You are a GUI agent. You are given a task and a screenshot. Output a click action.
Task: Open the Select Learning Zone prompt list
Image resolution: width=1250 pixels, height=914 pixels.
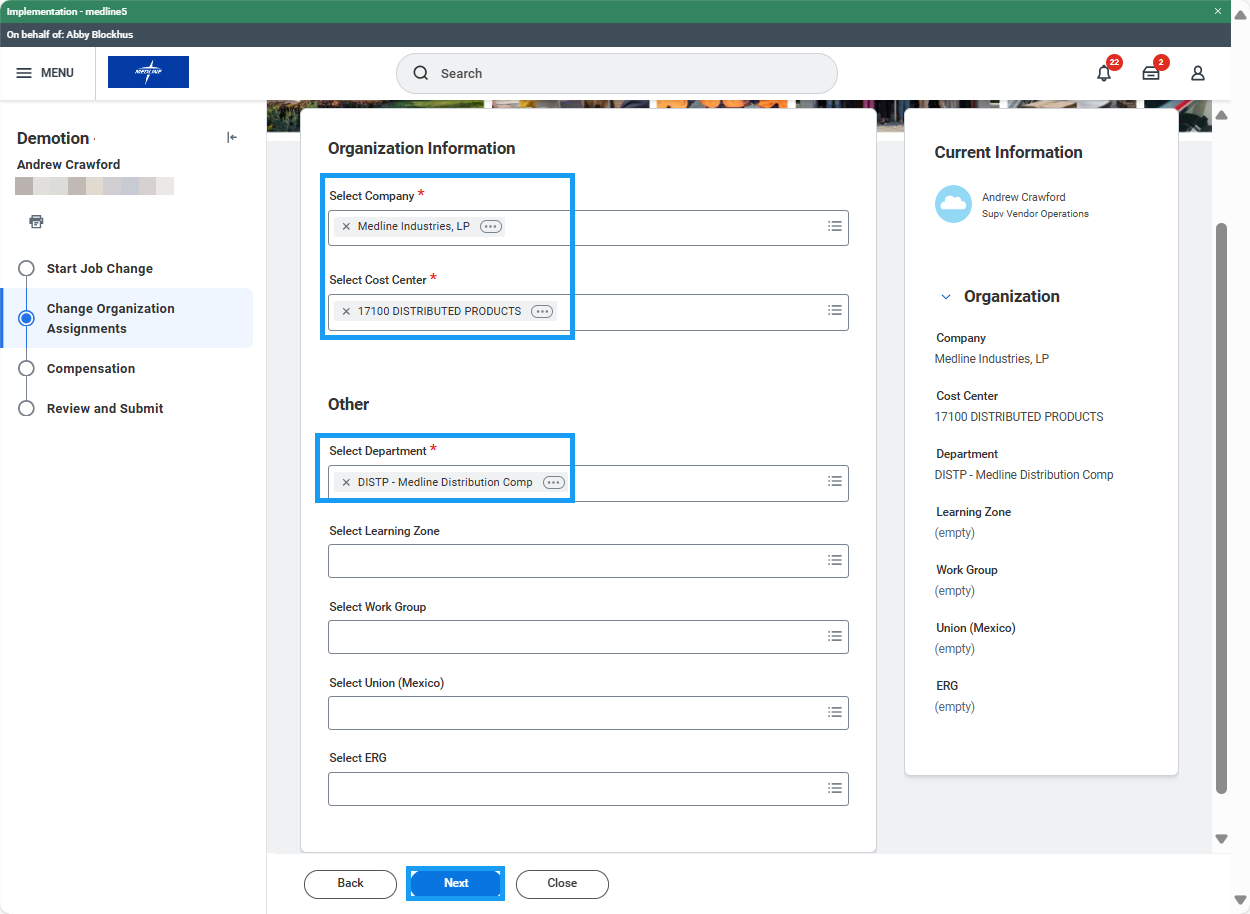(834, 561)
